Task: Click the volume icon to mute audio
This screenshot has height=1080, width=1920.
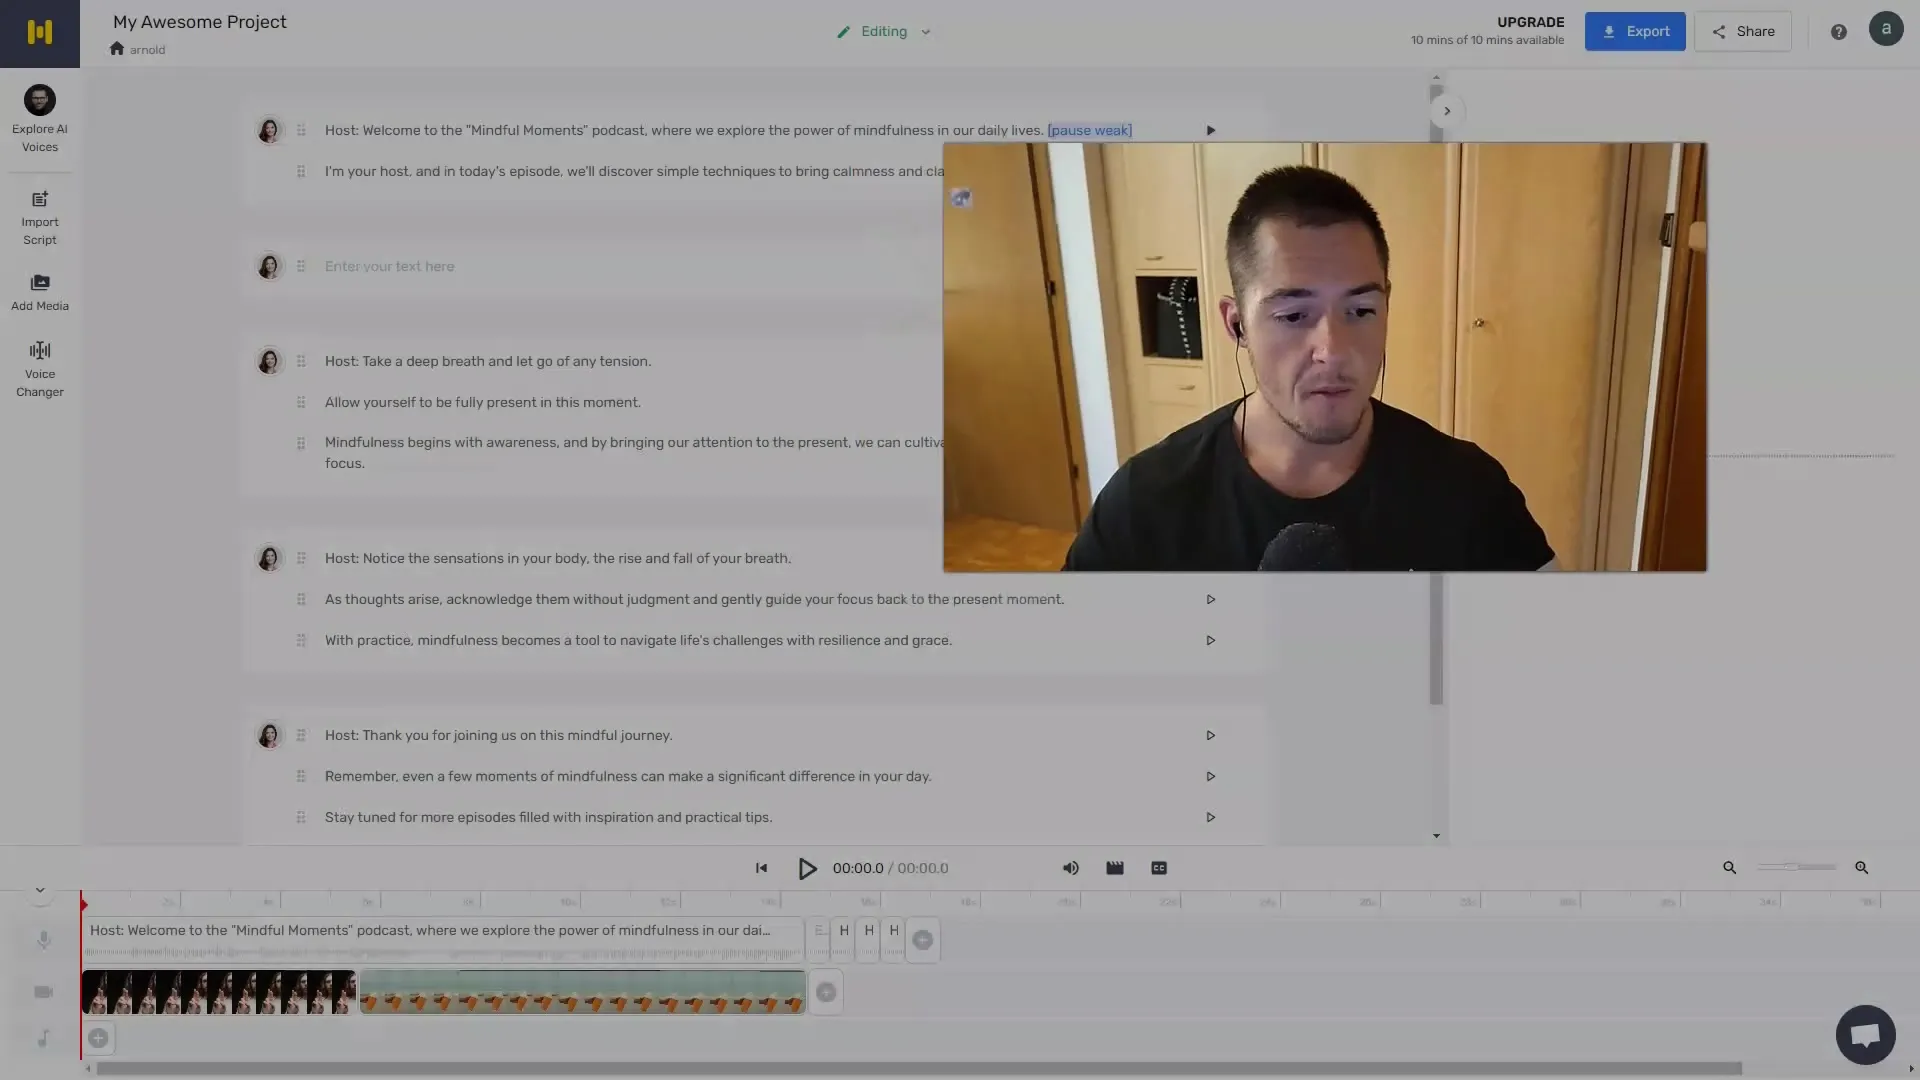Action: [1069, 868]
